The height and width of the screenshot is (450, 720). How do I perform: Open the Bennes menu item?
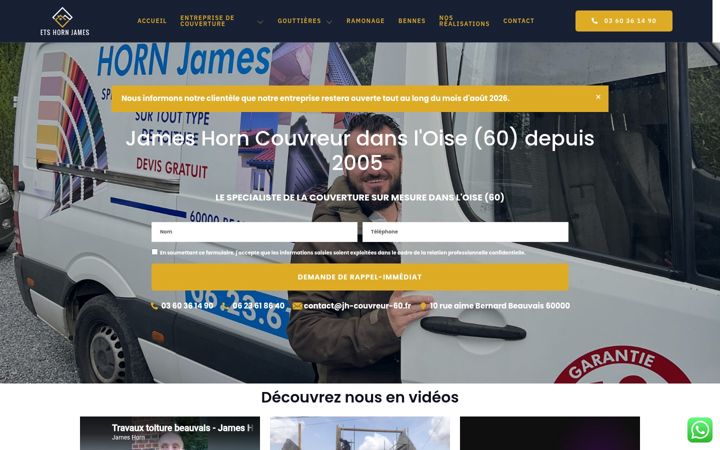412,21
